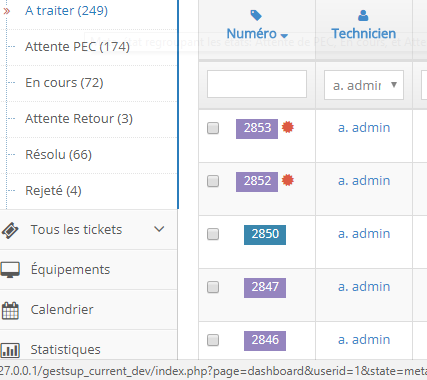Expand the Tous les tickets chevron
The width and height of the screenshot is (427, 380).
[x=159, y=229]
